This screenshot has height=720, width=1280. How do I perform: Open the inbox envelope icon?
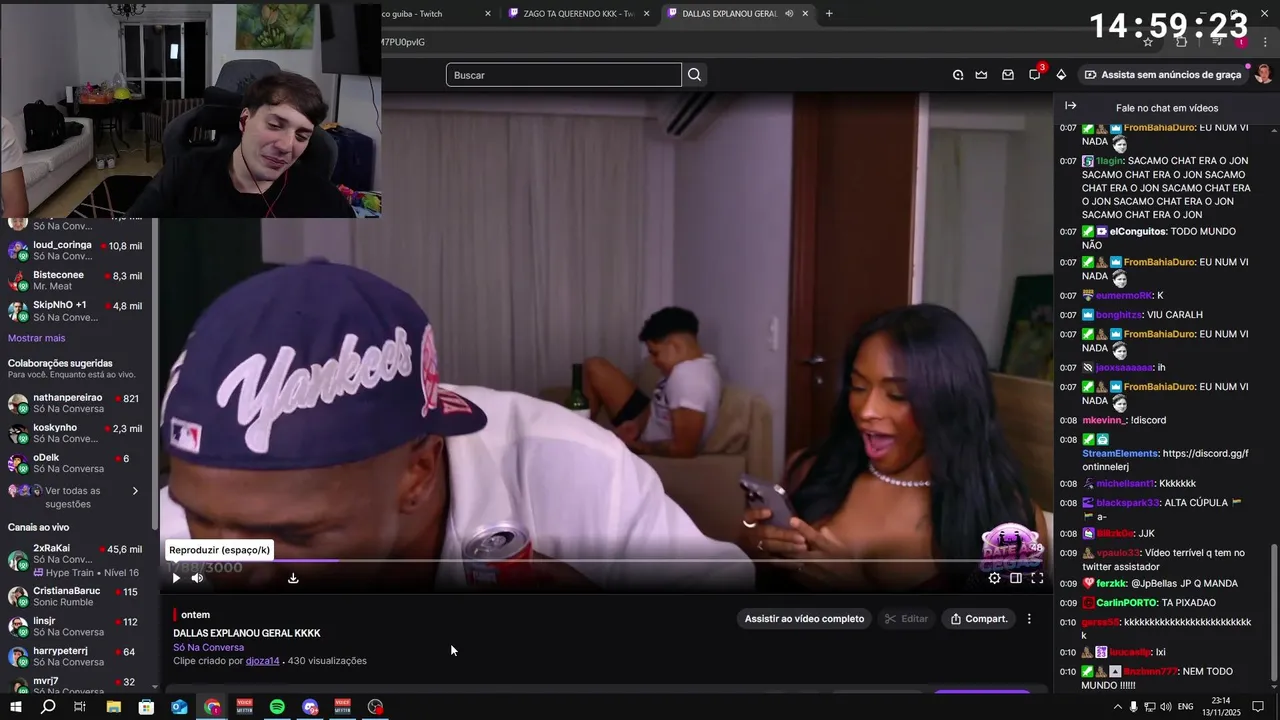1008,75
